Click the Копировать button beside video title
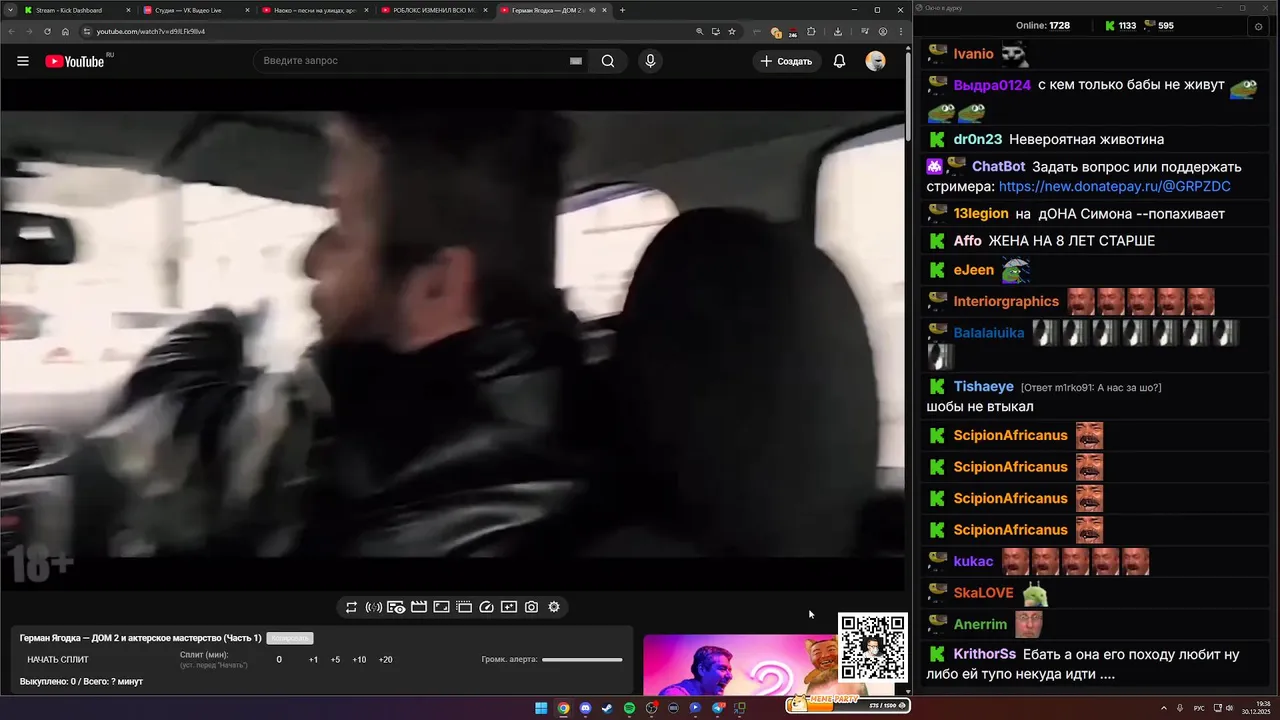Screen dimensions: 1280x720 pos(290,638)
